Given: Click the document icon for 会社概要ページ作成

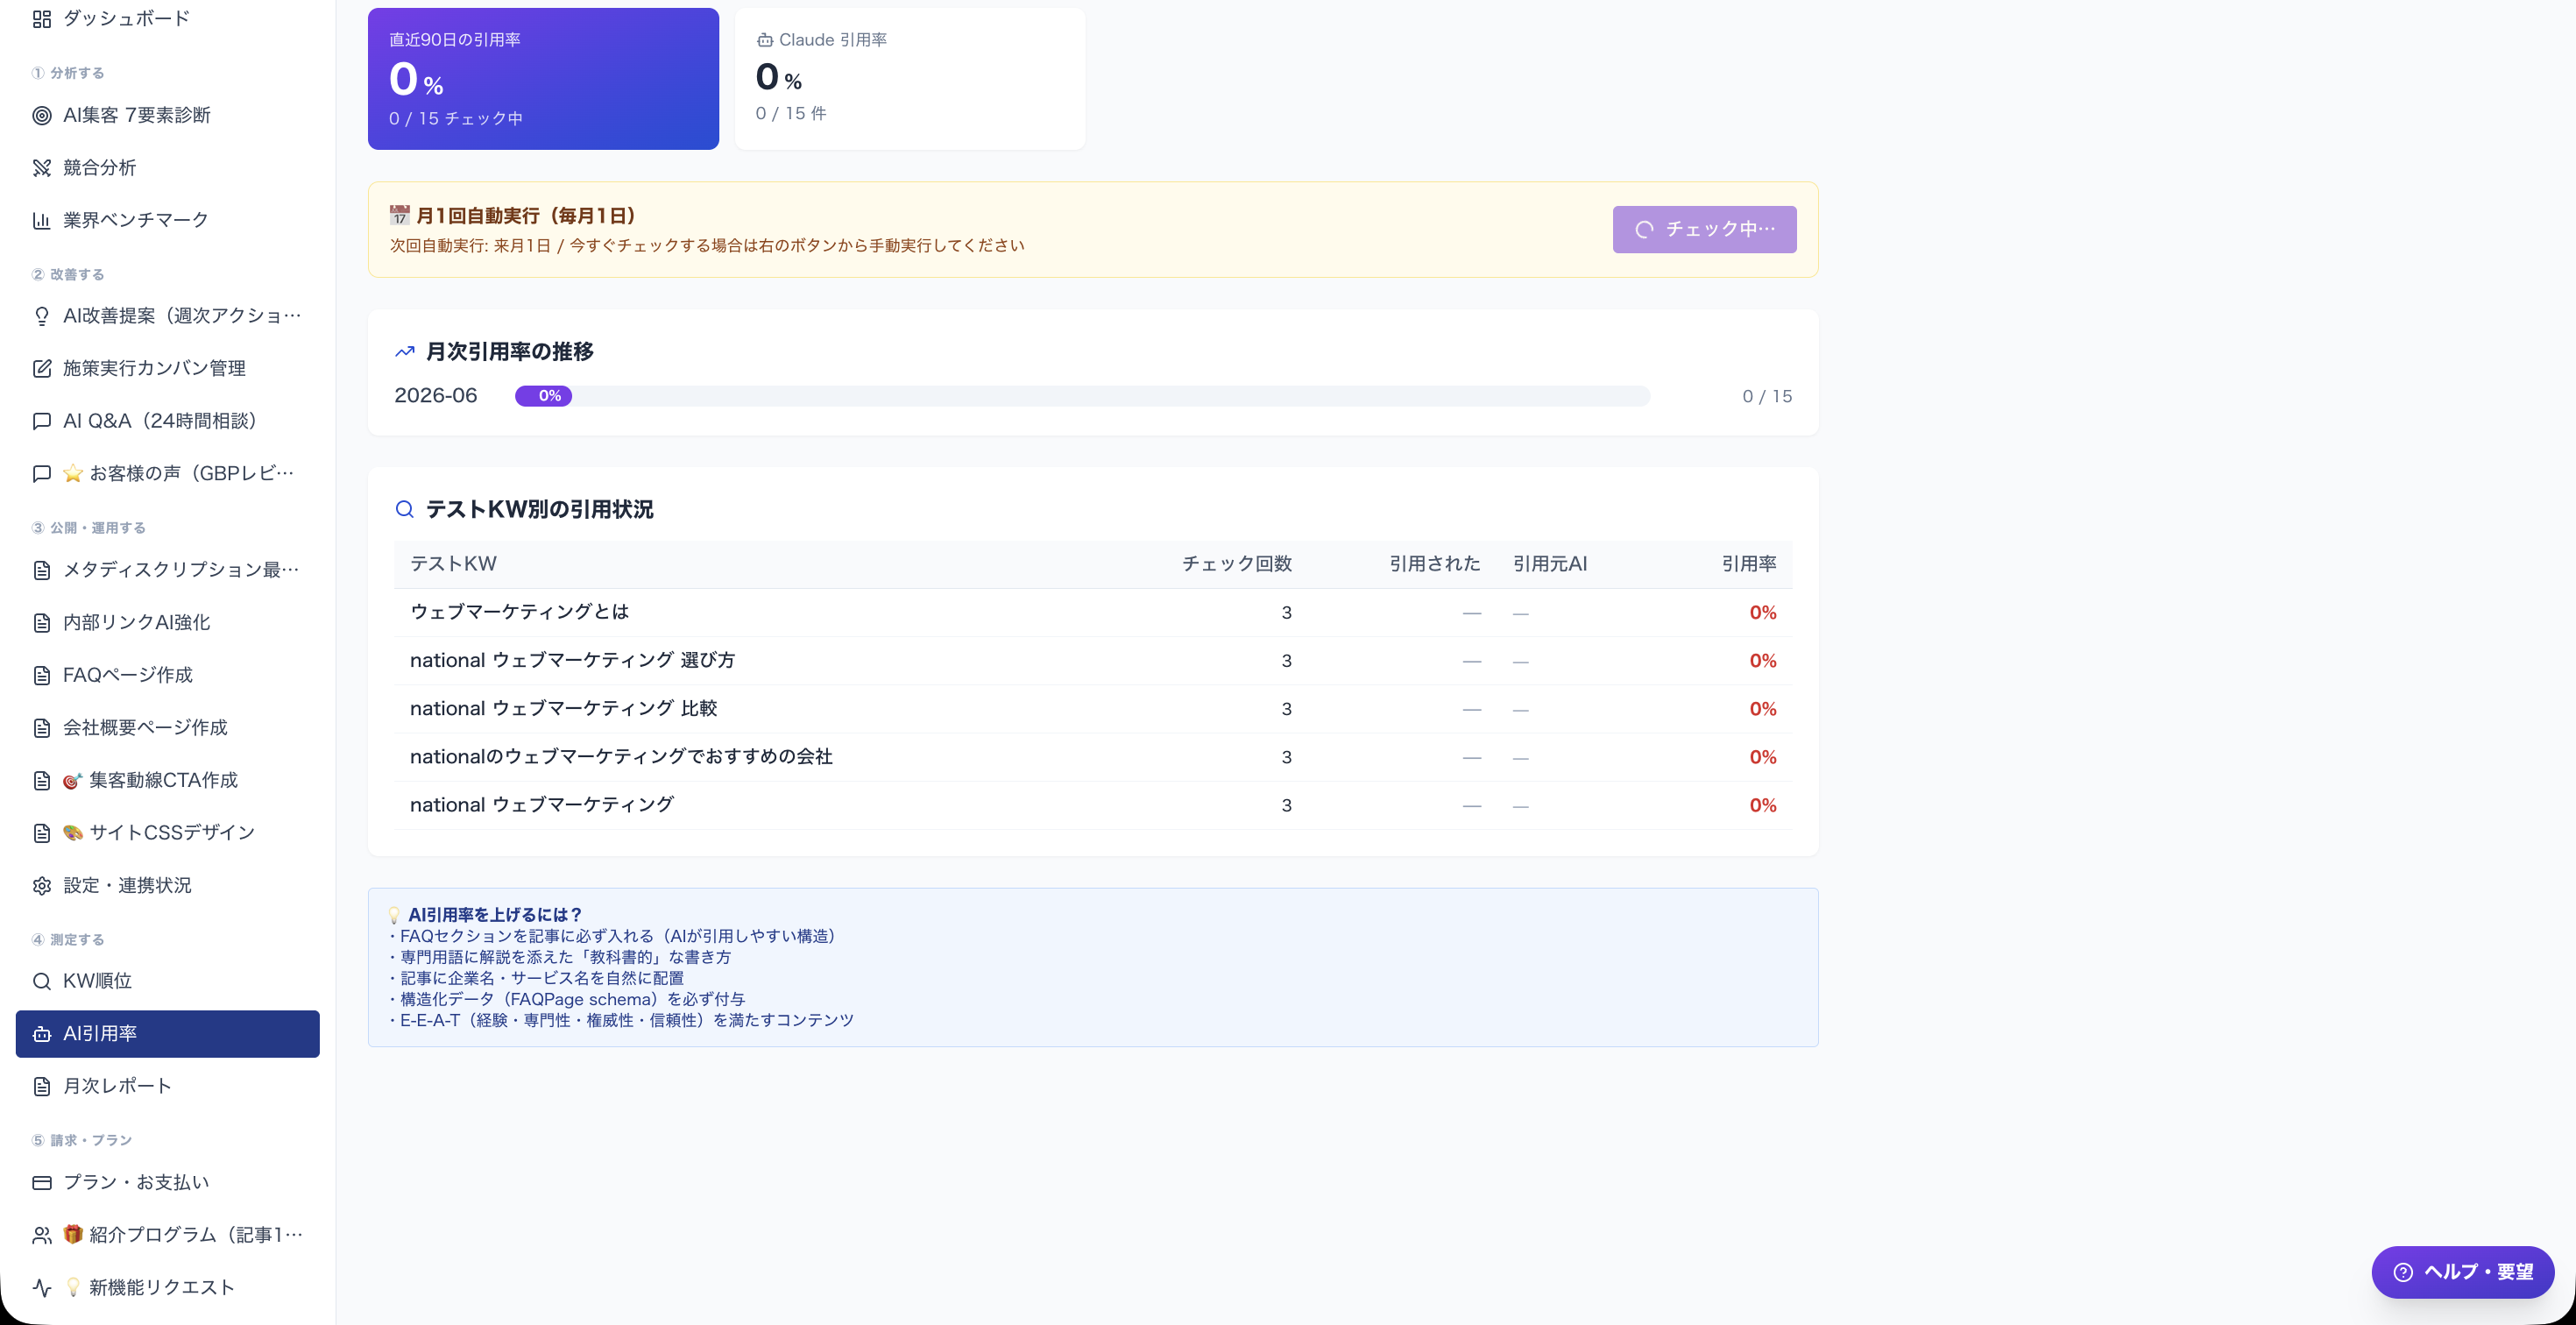Looking at the screenshot, I should 41,728.
